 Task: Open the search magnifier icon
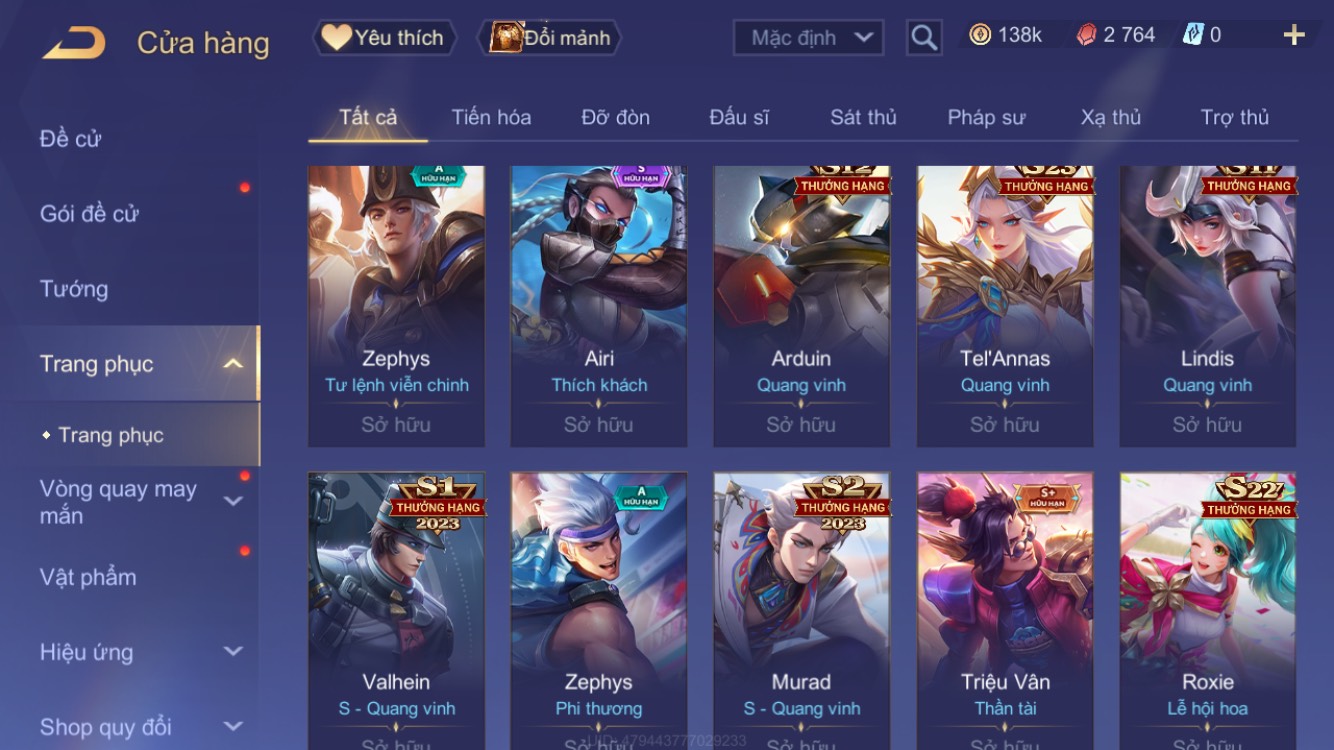[924, 38]
